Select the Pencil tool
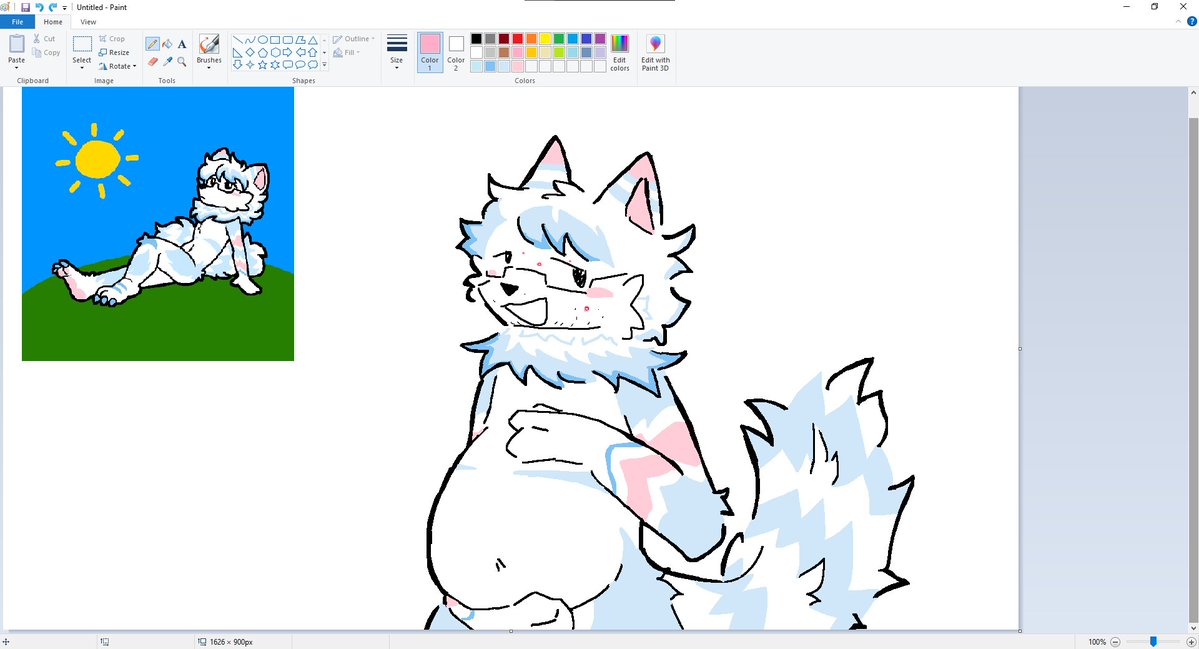 tap(152, 41)
